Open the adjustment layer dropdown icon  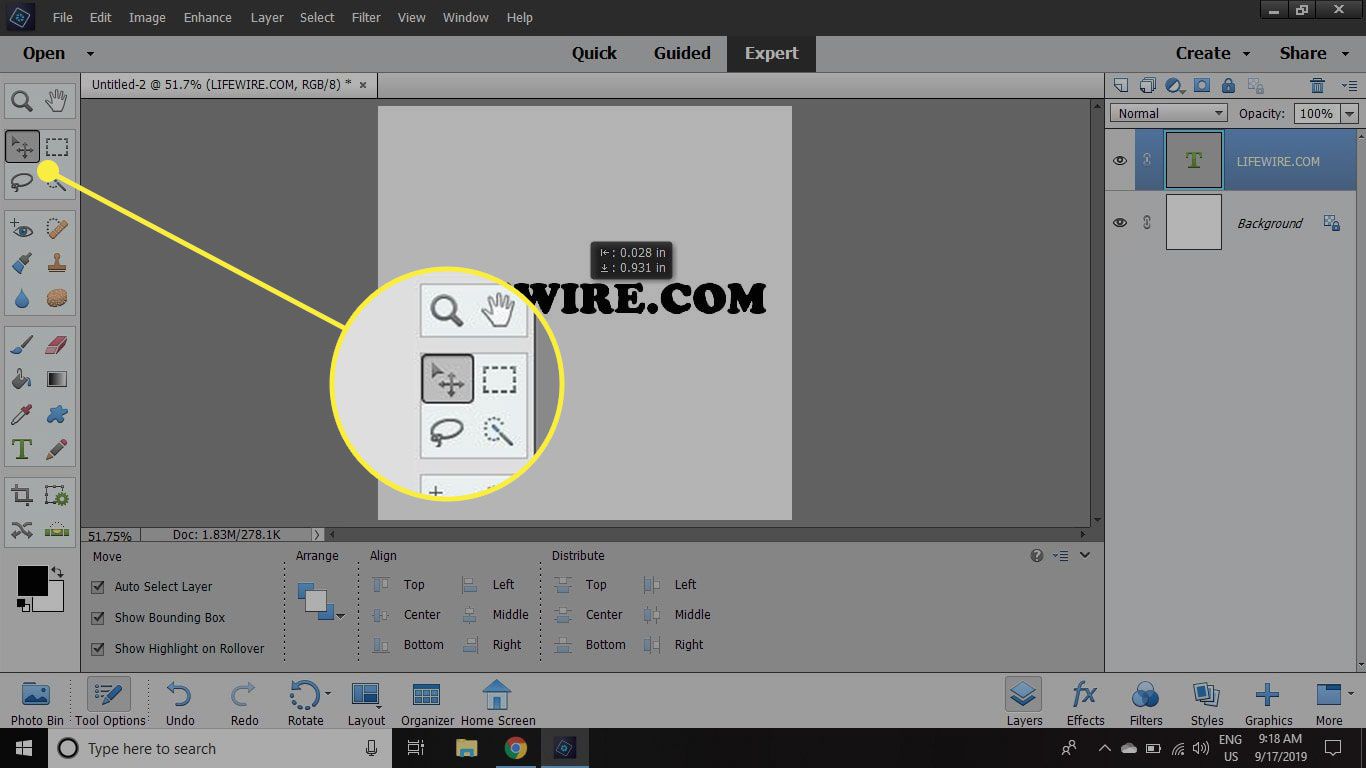tap(1176, 86)
